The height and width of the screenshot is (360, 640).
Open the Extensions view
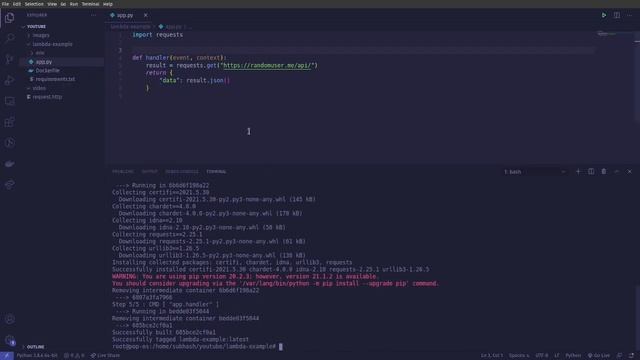coord(9,122)
